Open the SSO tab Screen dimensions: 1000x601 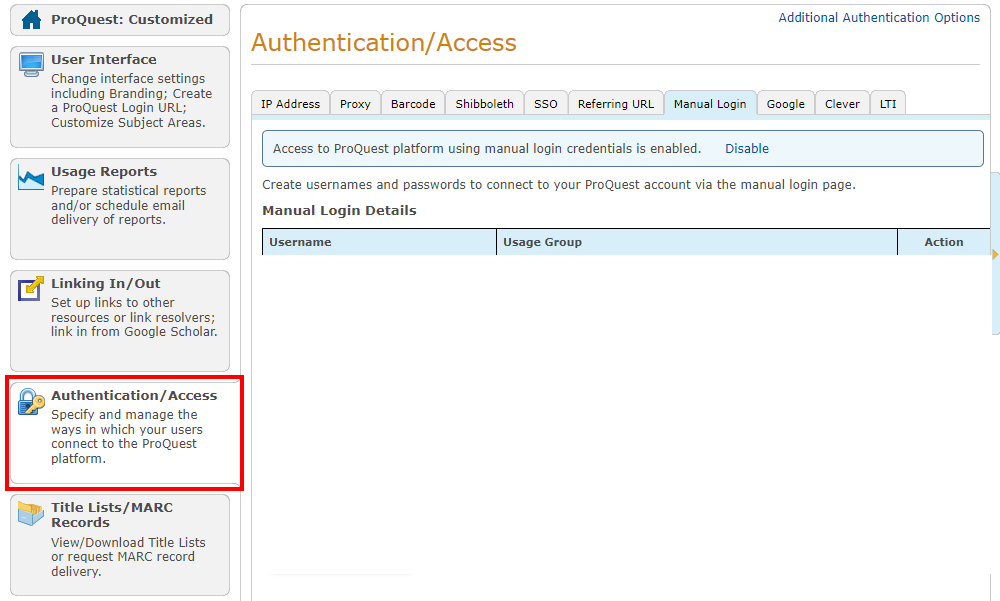tap(545, 103)
